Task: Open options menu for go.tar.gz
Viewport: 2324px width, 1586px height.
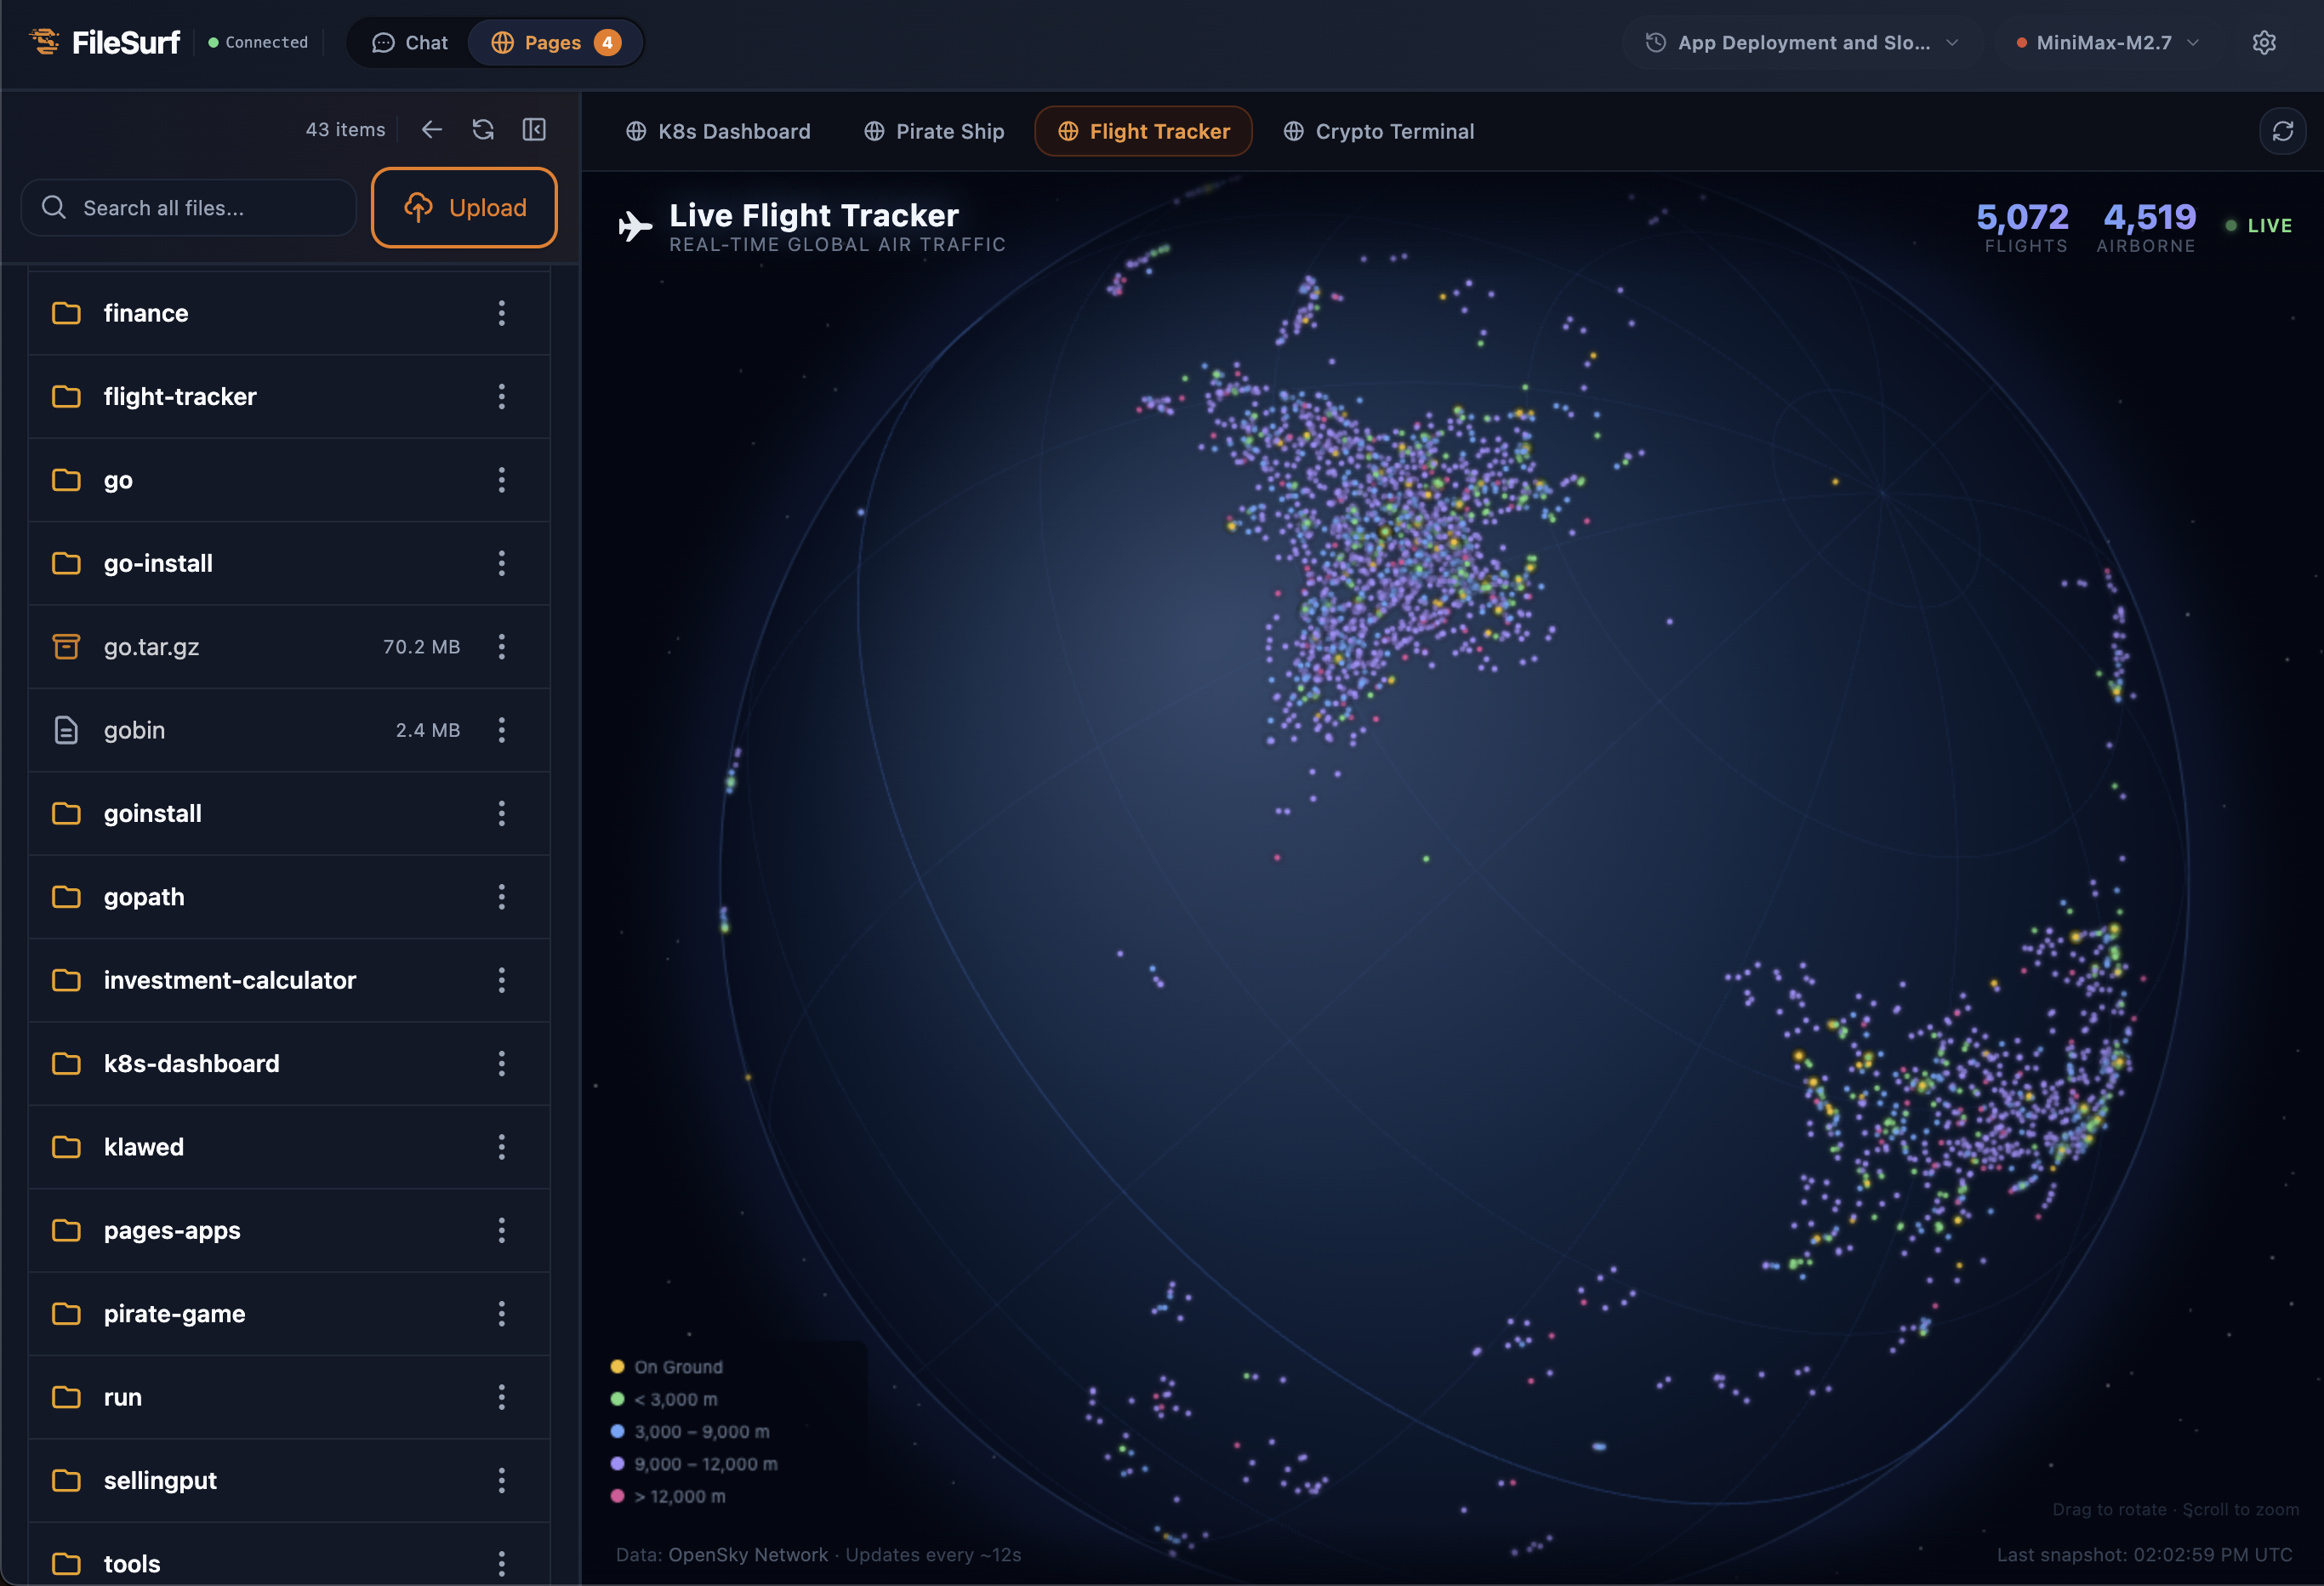Action: [x=502, y=647]
